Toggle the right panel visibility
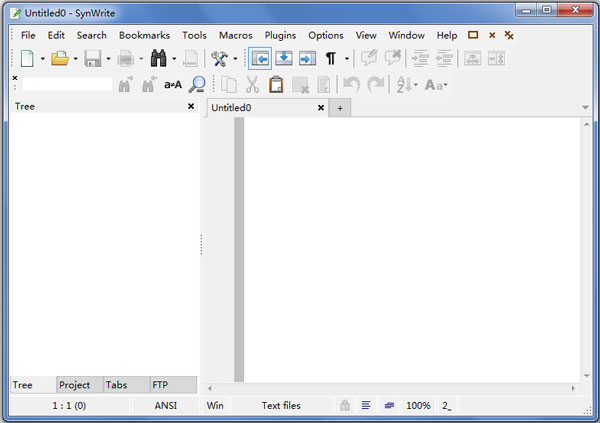600x423 pixels. 307,59
